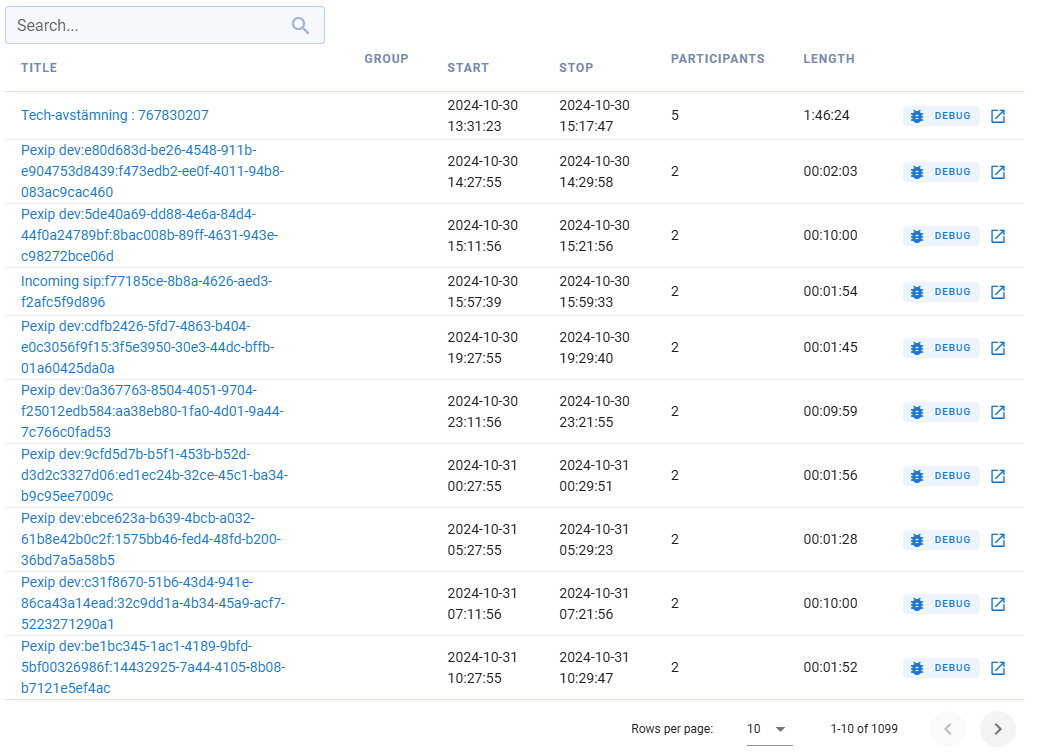Screen dimensions: 1046x754
Task: Open external link for Pexip dev:cdfb2426 row
Action: (x=997, y=348)
